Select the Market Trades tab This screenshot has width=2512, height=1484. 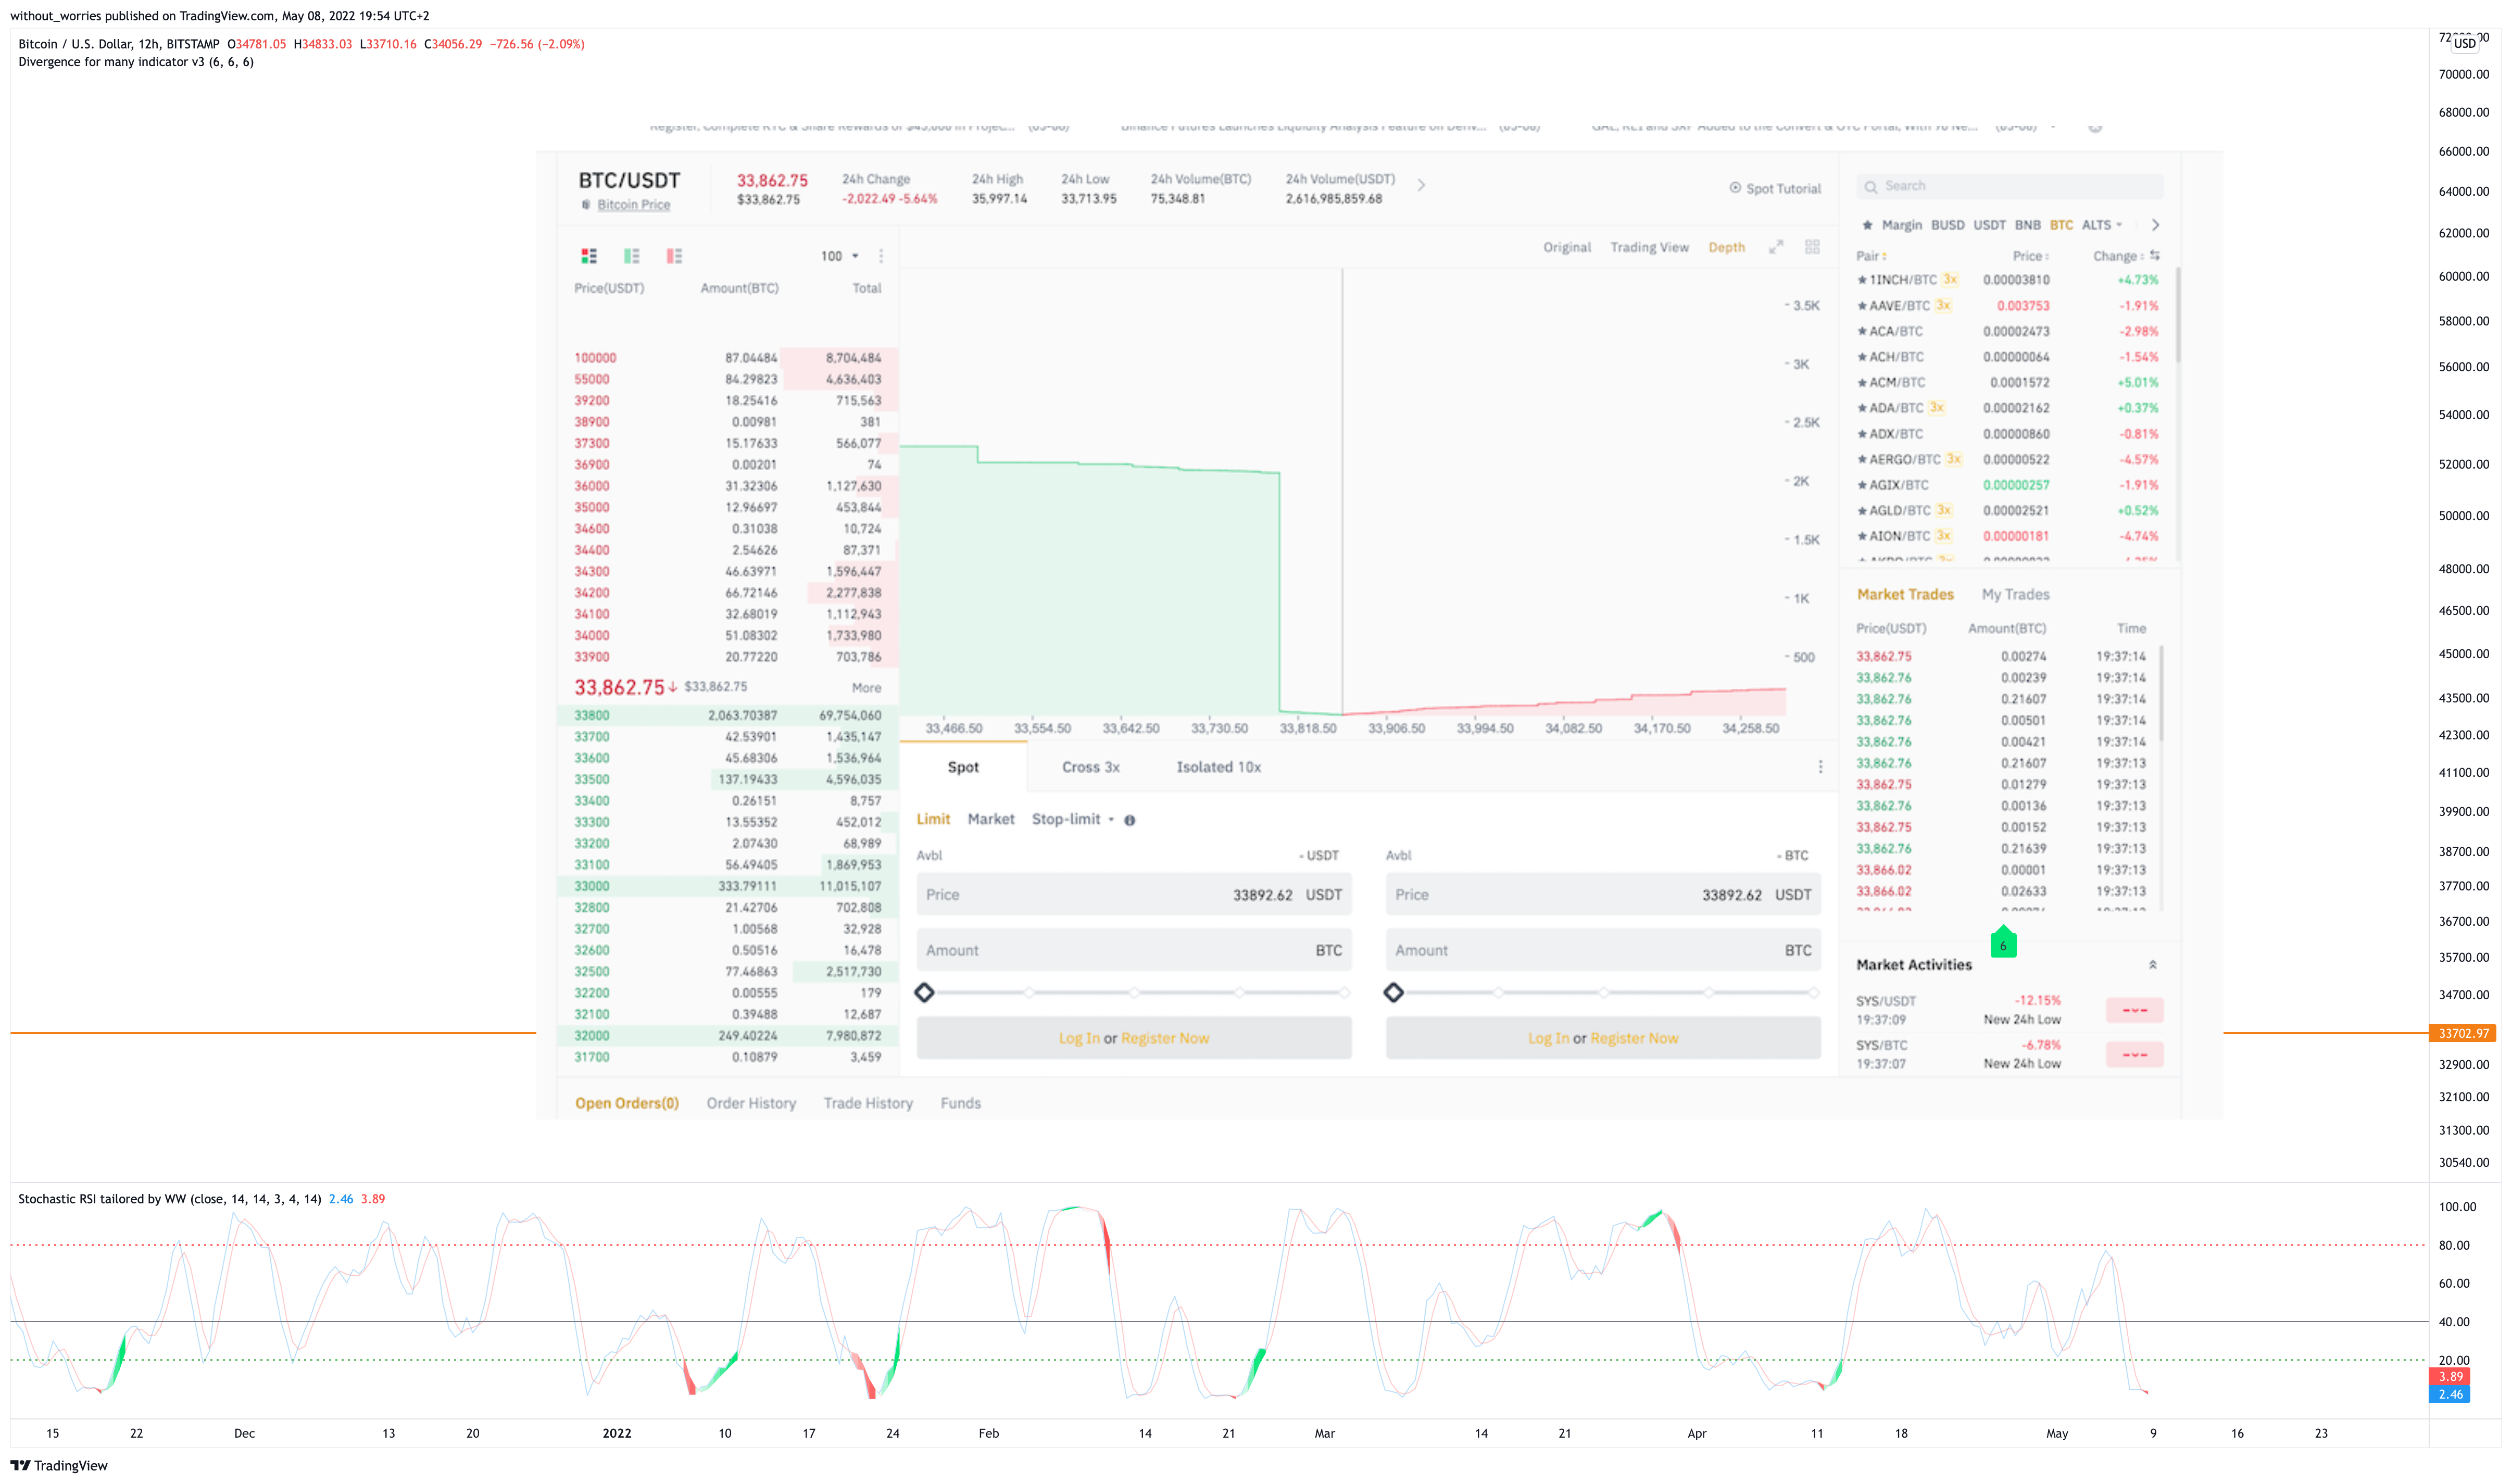pos(1905,594)
